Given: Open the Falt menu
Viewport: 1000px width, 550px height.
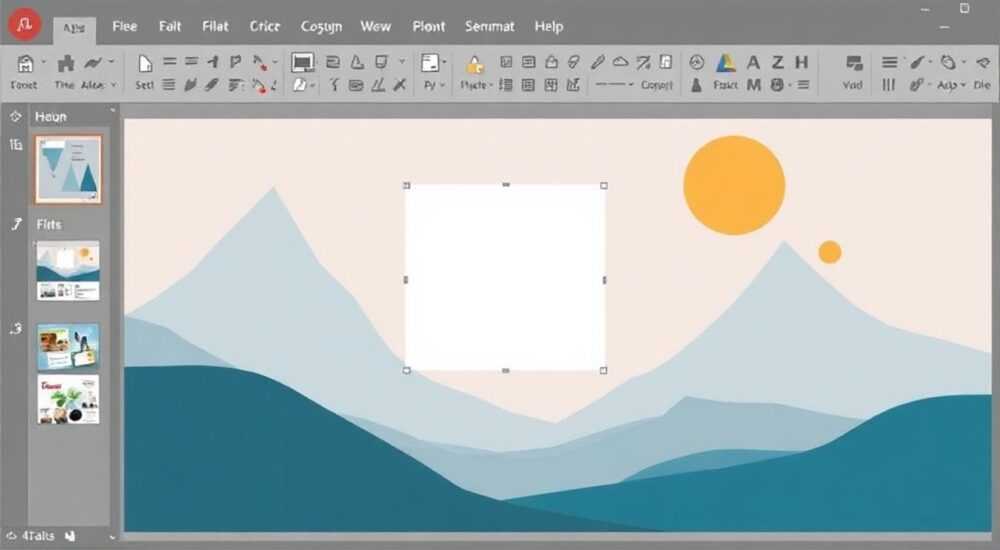Looking at the screenshot, I should [170, 26].
